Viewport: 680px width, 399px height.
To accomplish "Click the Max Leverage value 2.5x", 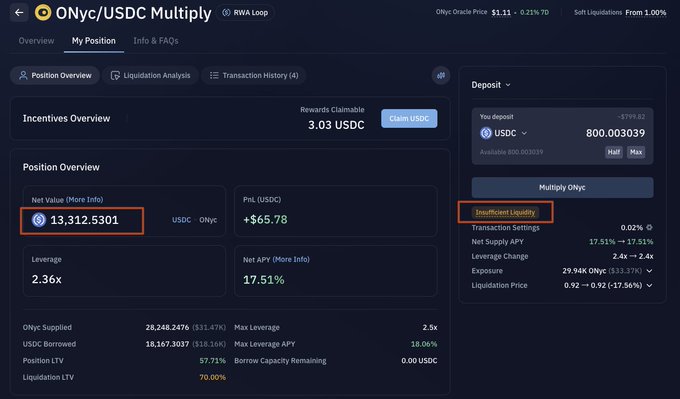I will point(430,327).
